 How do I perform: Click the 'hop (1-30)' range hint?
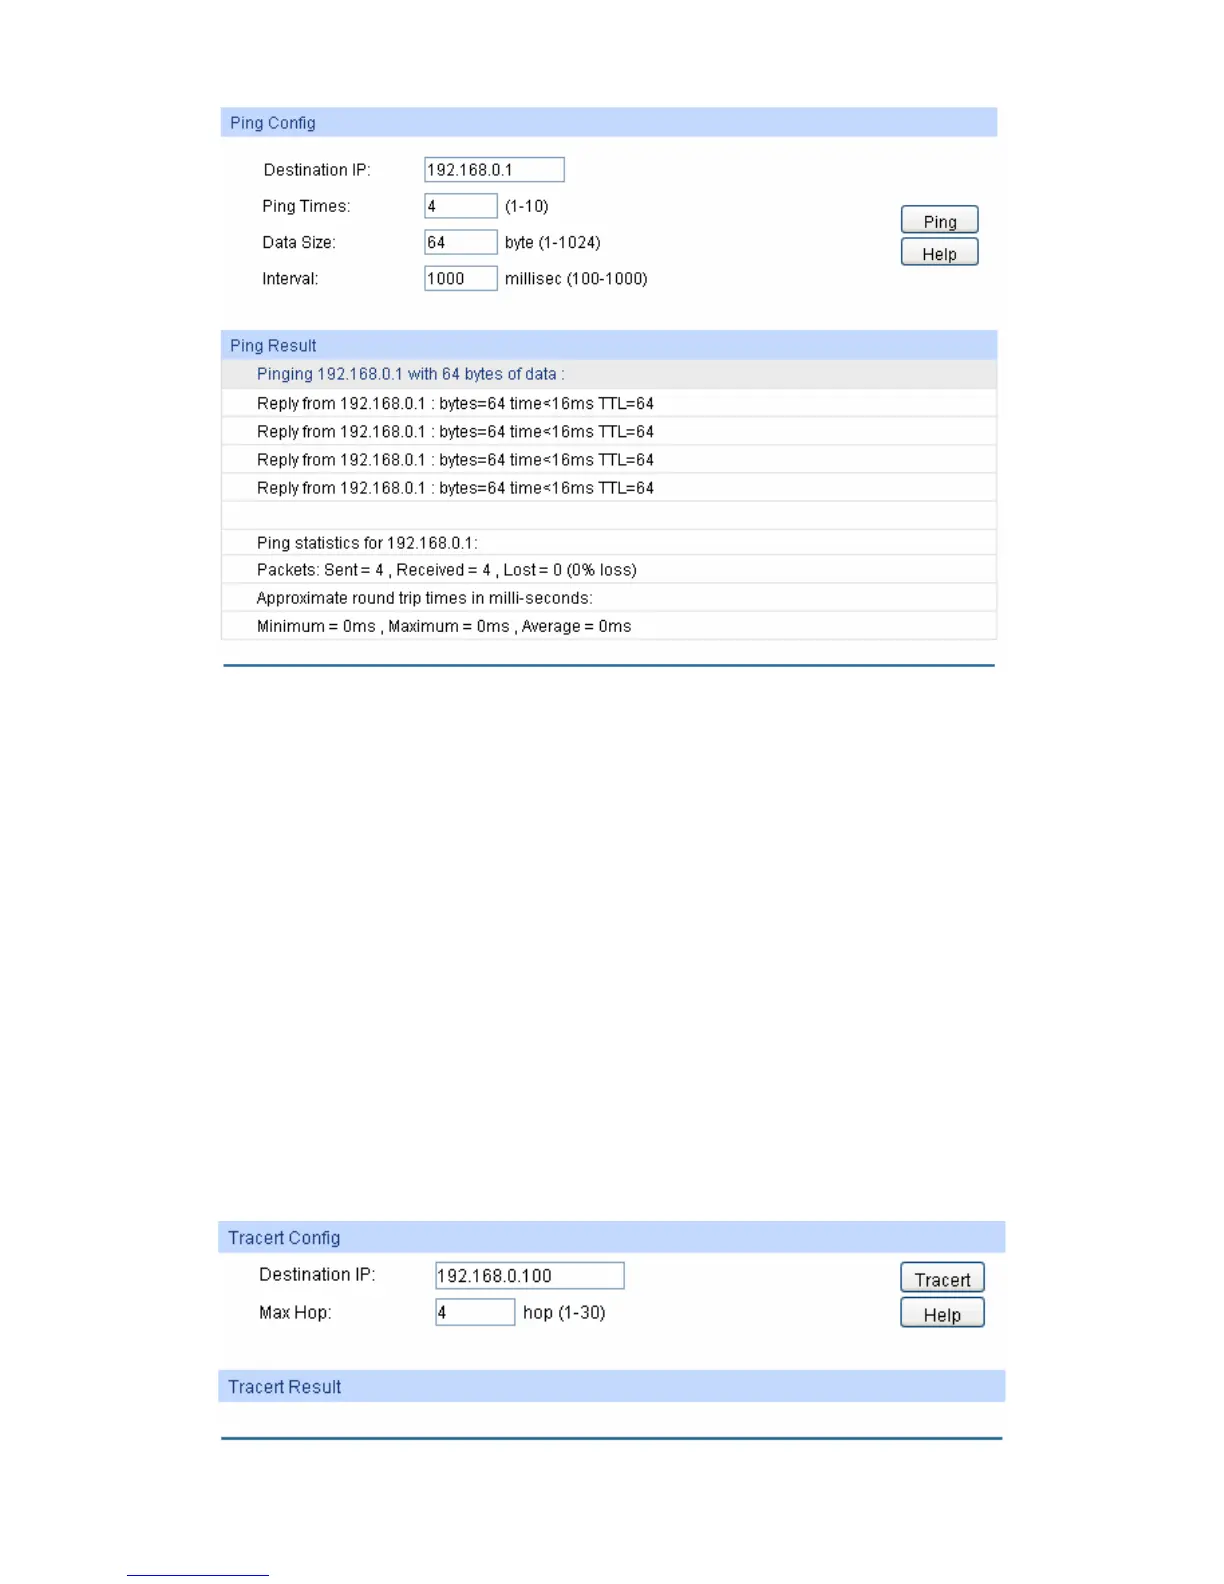click(564, 1312)
